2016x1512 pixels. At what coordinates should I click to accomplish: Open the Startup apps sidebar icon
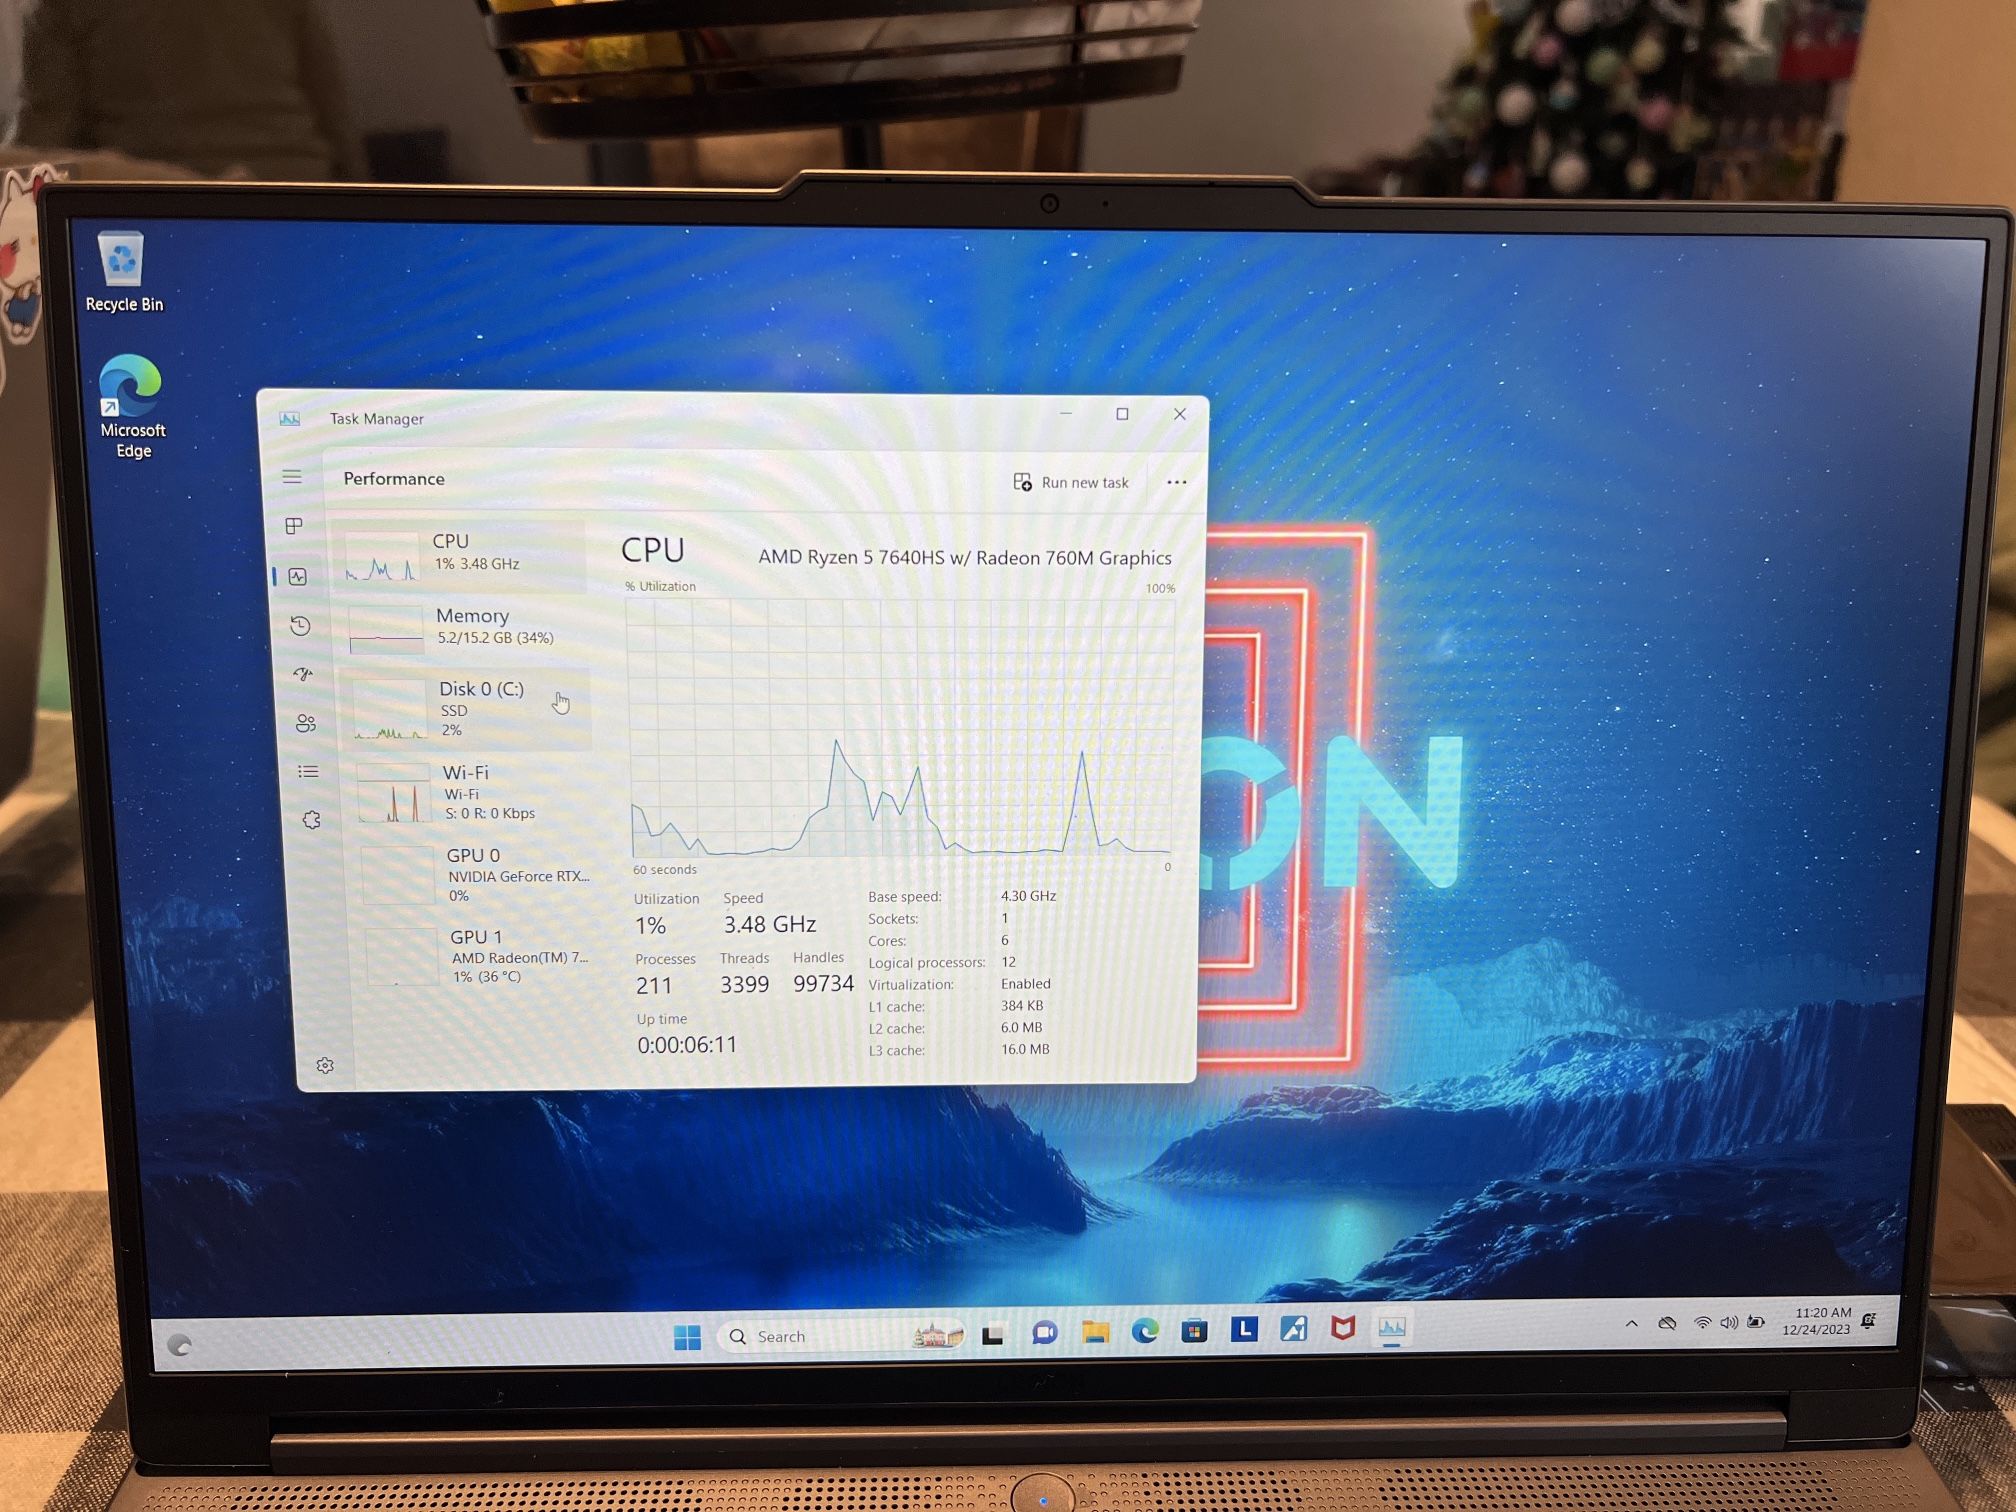303,675
